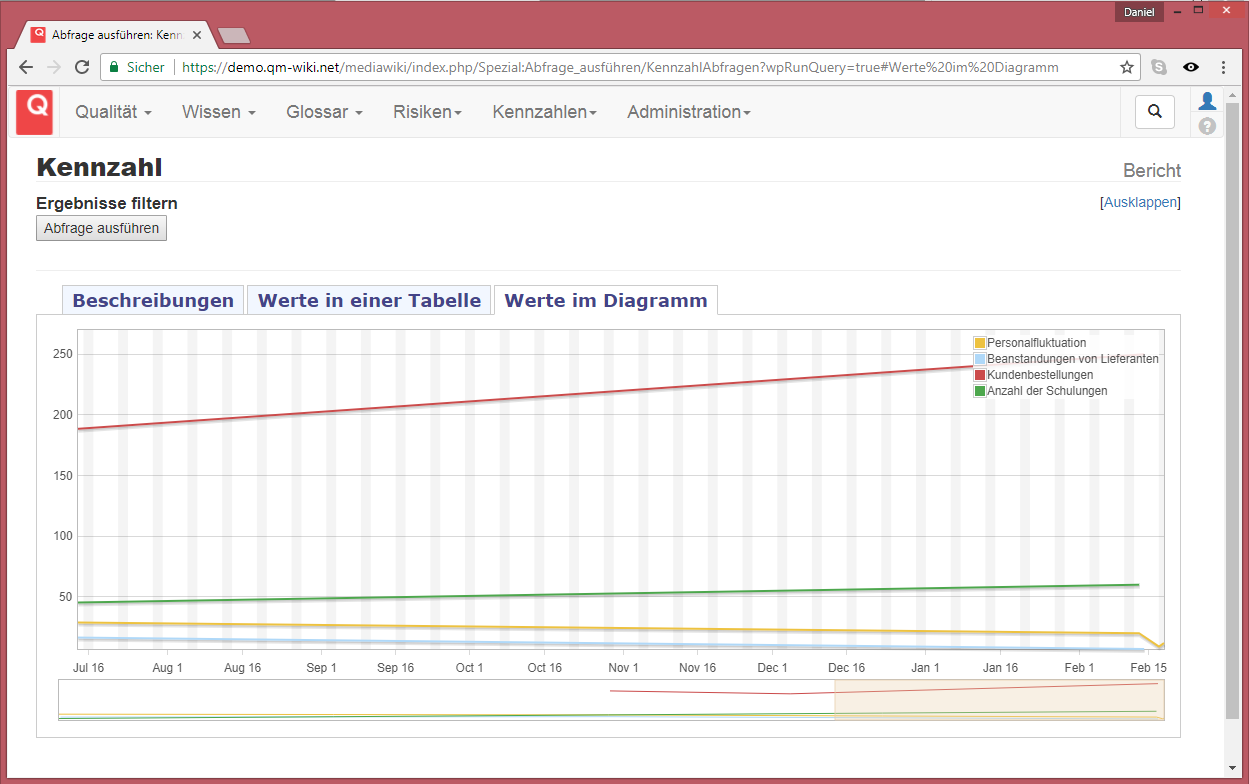Select the Werte in einer Tabelle tab
Screen dimensions: 1249x784
pyautogui.click(x=369, y=300)
